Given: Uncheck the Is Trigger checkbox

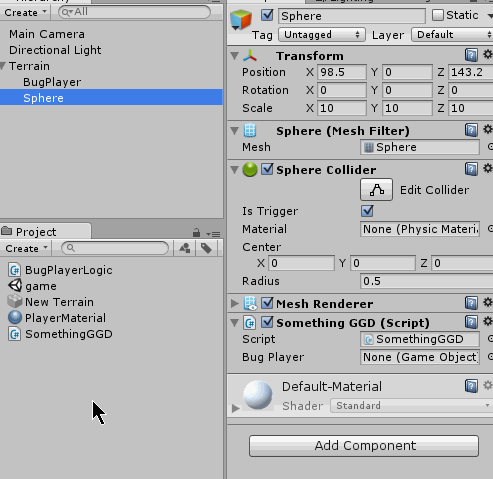Looking at the screenshot, I should 367,211.
